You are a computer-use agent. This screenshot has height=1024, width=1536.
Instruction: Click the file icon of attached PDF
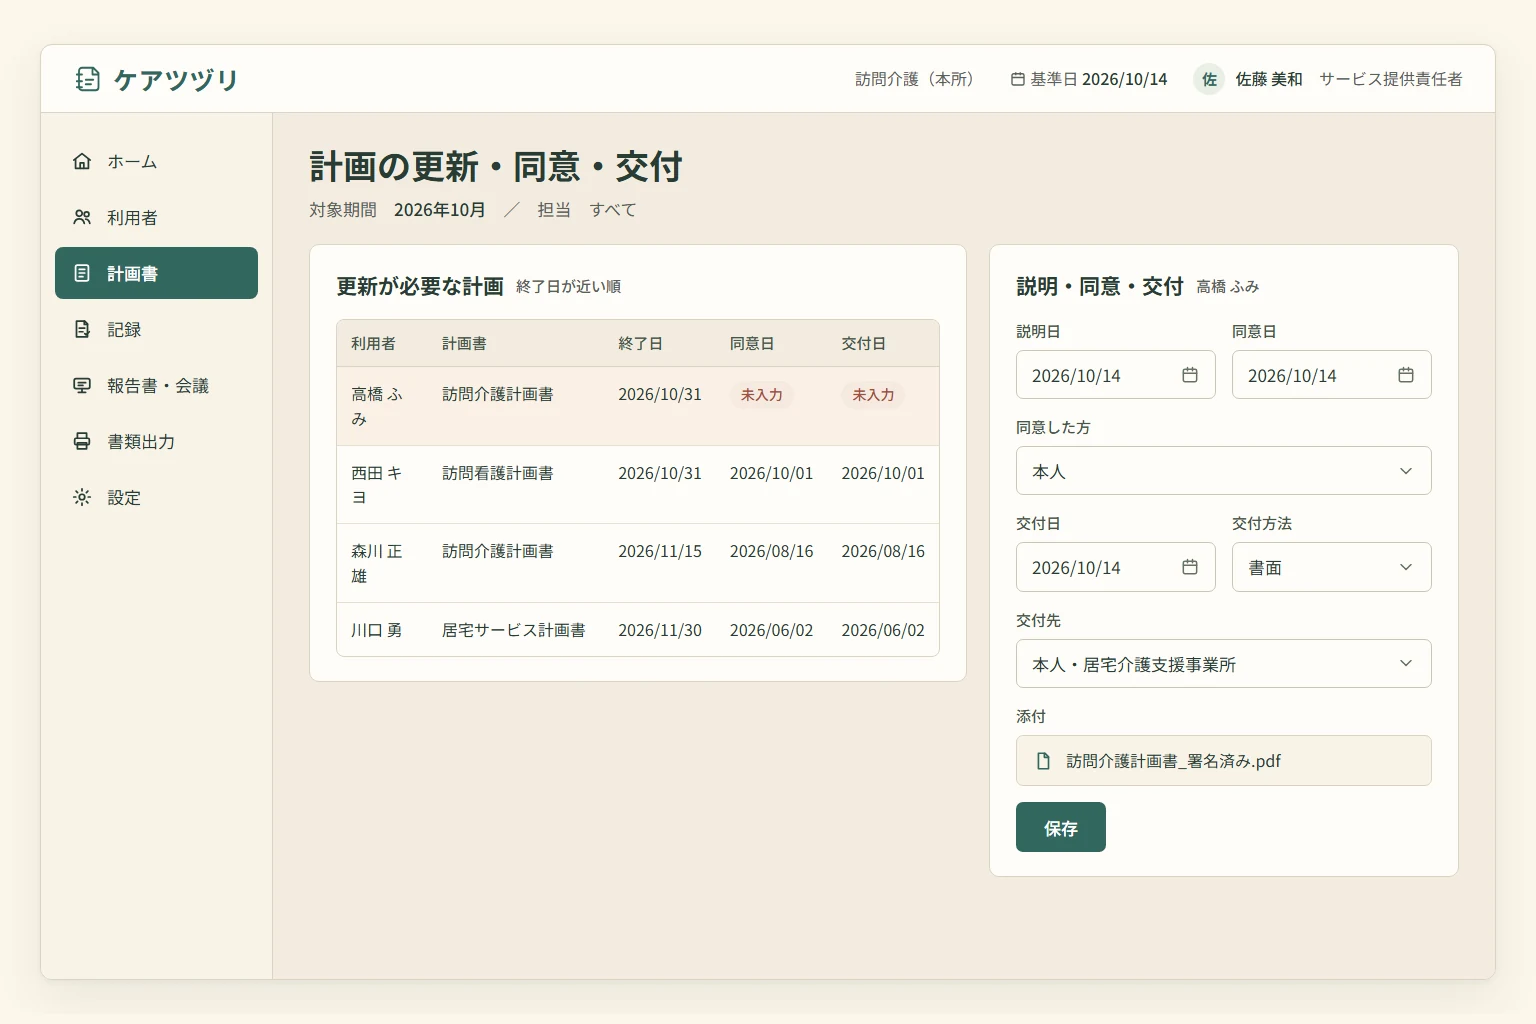1043,761
